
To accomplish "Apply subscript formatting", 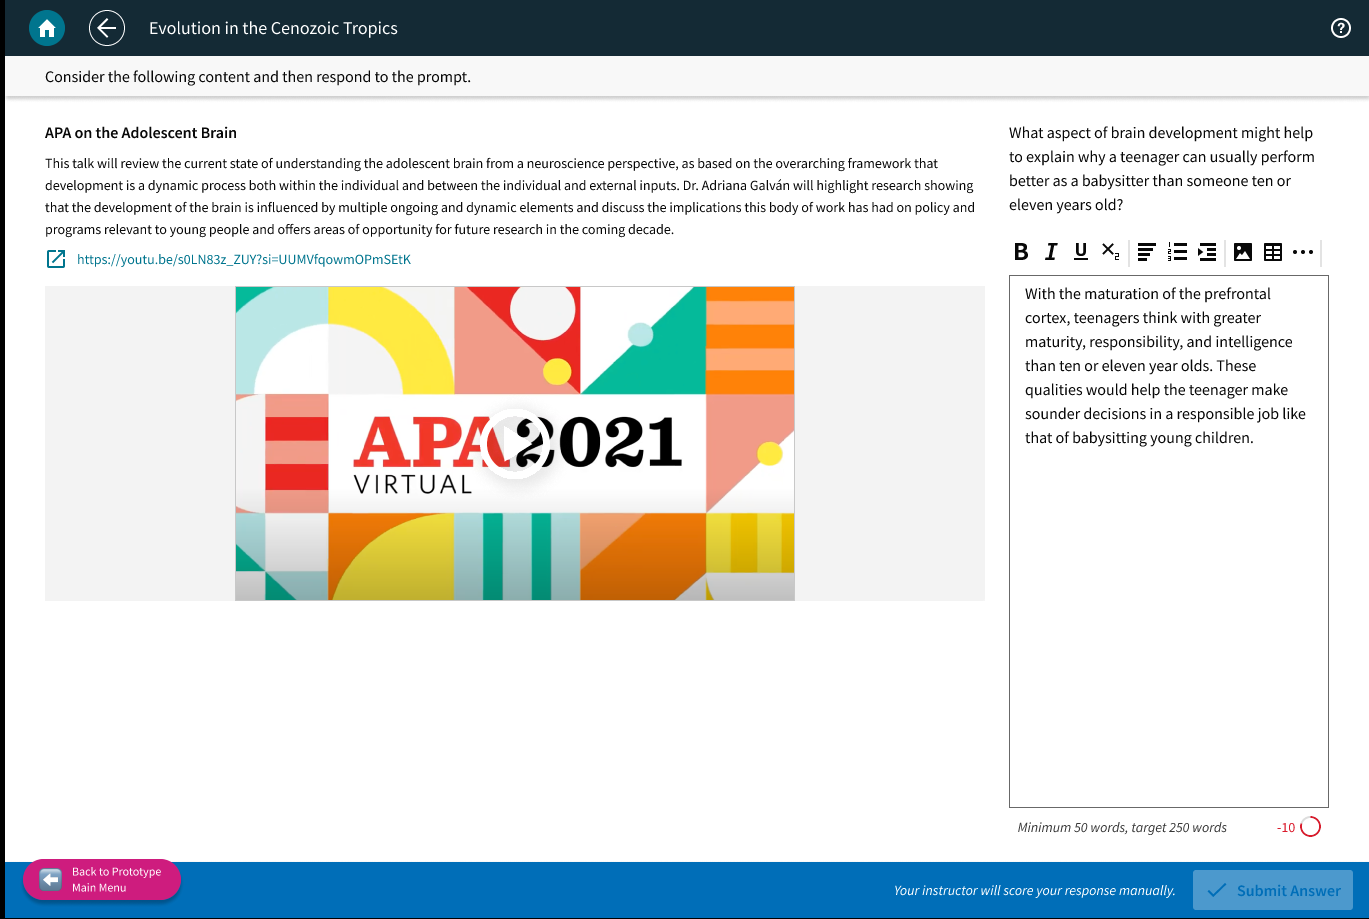I will [x=1110, y=252].
